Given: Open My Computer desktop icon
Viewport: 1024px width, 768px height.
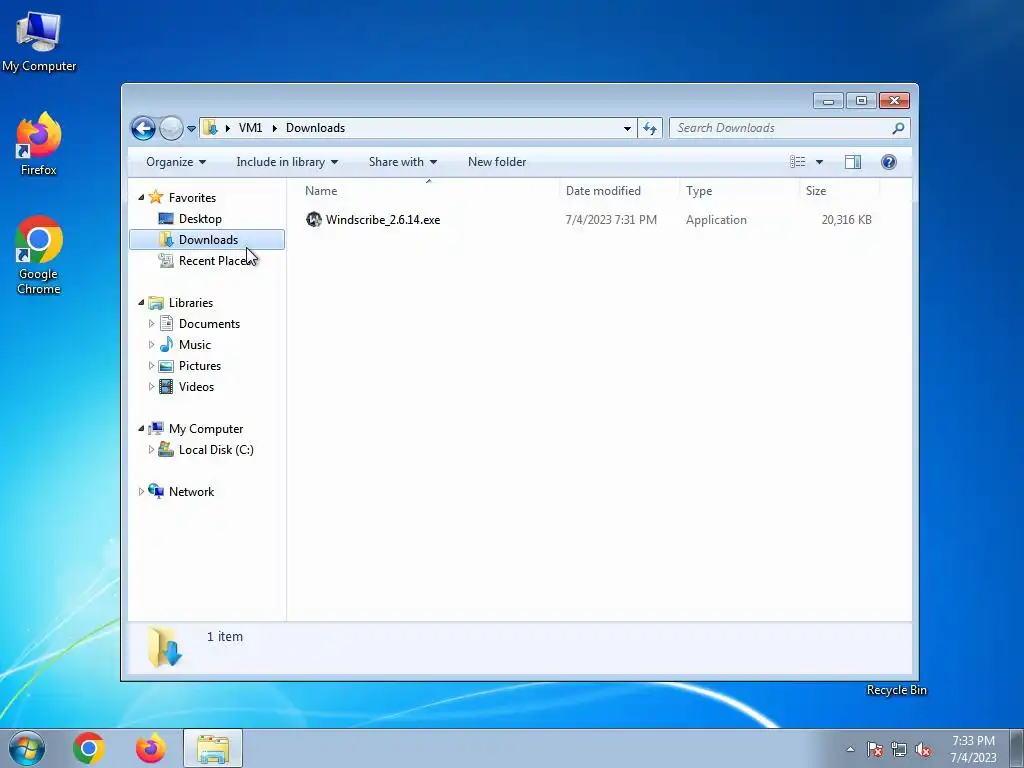Looking at the screenshot, I should click(39, 42).
